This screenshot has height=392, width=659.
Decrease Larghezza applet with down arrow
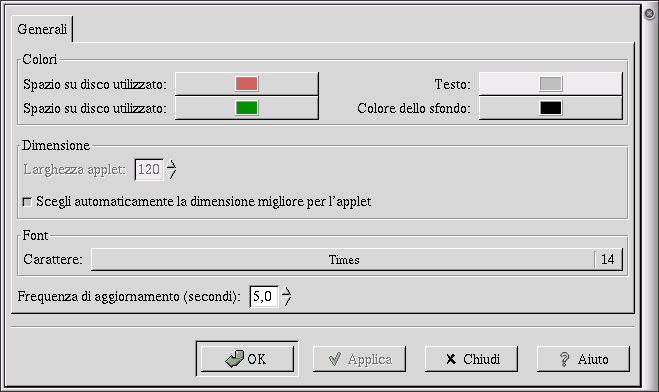pyautogui.click(x=171, y=174)
